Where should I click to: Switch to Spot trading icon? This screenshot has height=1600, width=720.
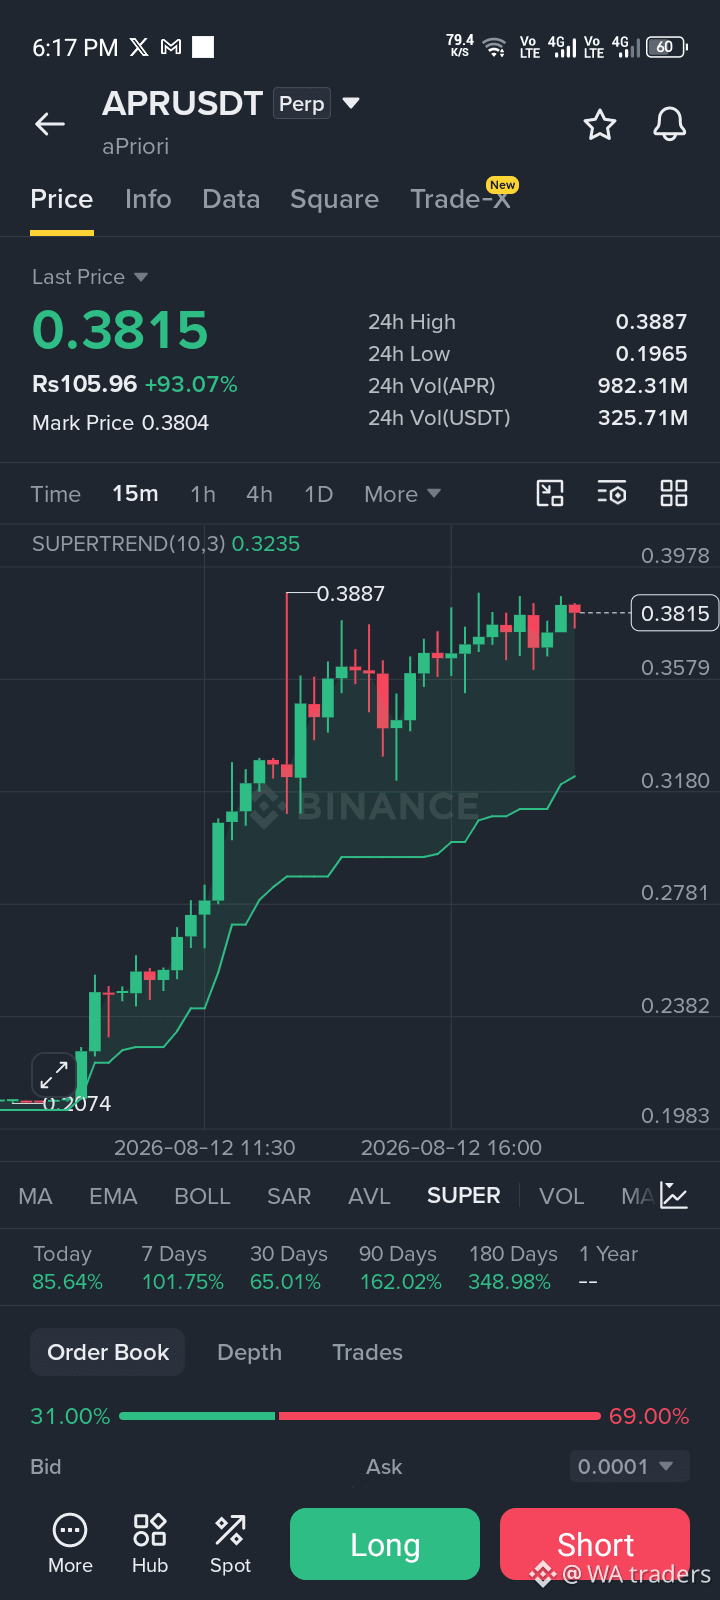pos(230,1545)
